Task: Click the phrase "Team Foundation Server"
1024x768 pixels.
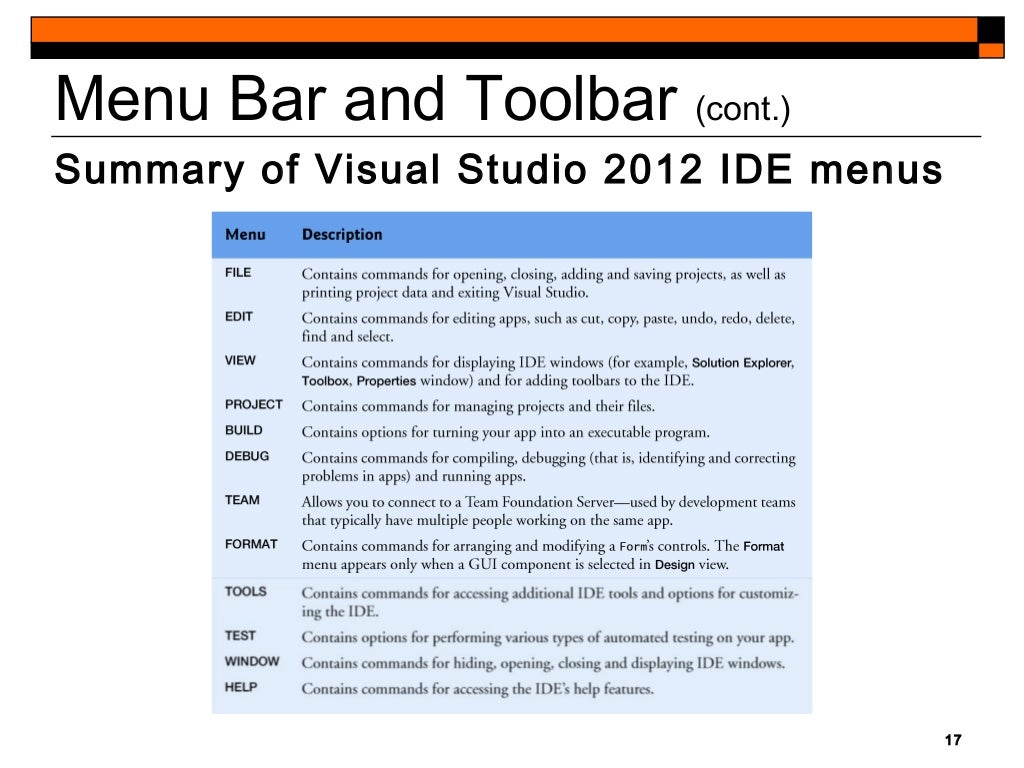Action: [x=539, y=502]
